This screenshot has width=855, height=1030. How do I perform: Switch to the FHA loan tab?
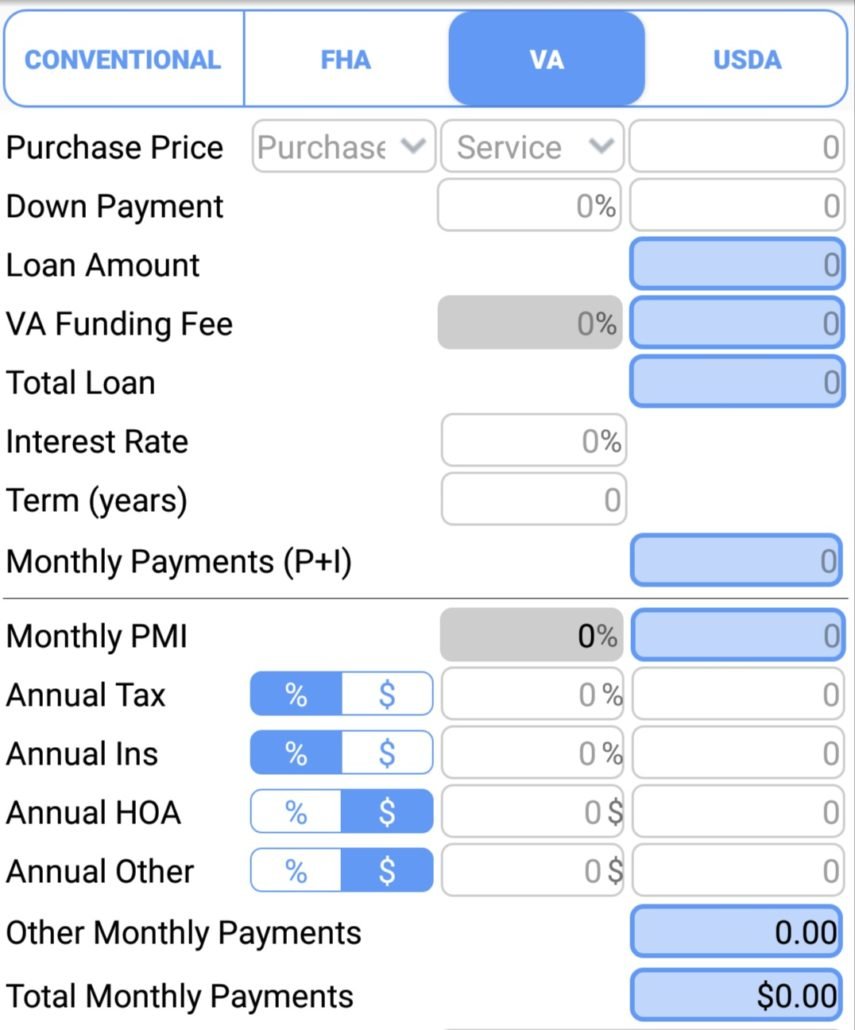click(346, 60)
